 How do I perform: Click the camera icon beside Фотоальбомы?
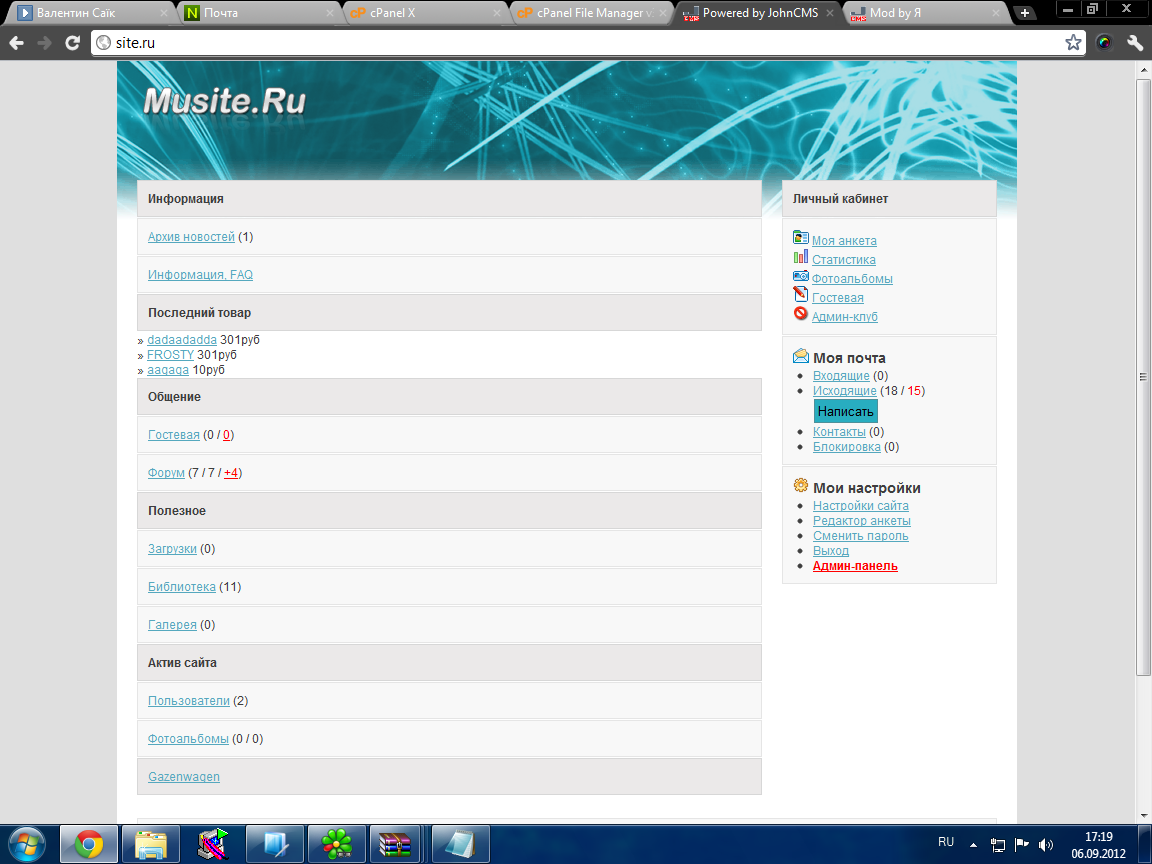coord(801,276)
